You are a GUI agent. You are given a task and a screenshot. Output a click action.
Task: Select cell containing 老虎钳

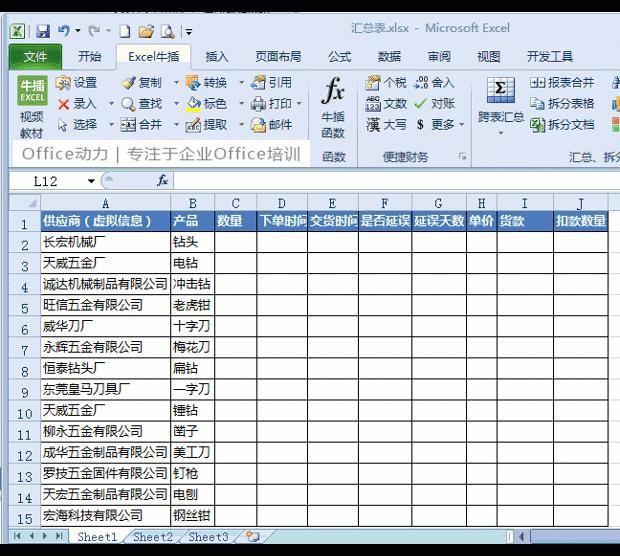click(193, 305)
